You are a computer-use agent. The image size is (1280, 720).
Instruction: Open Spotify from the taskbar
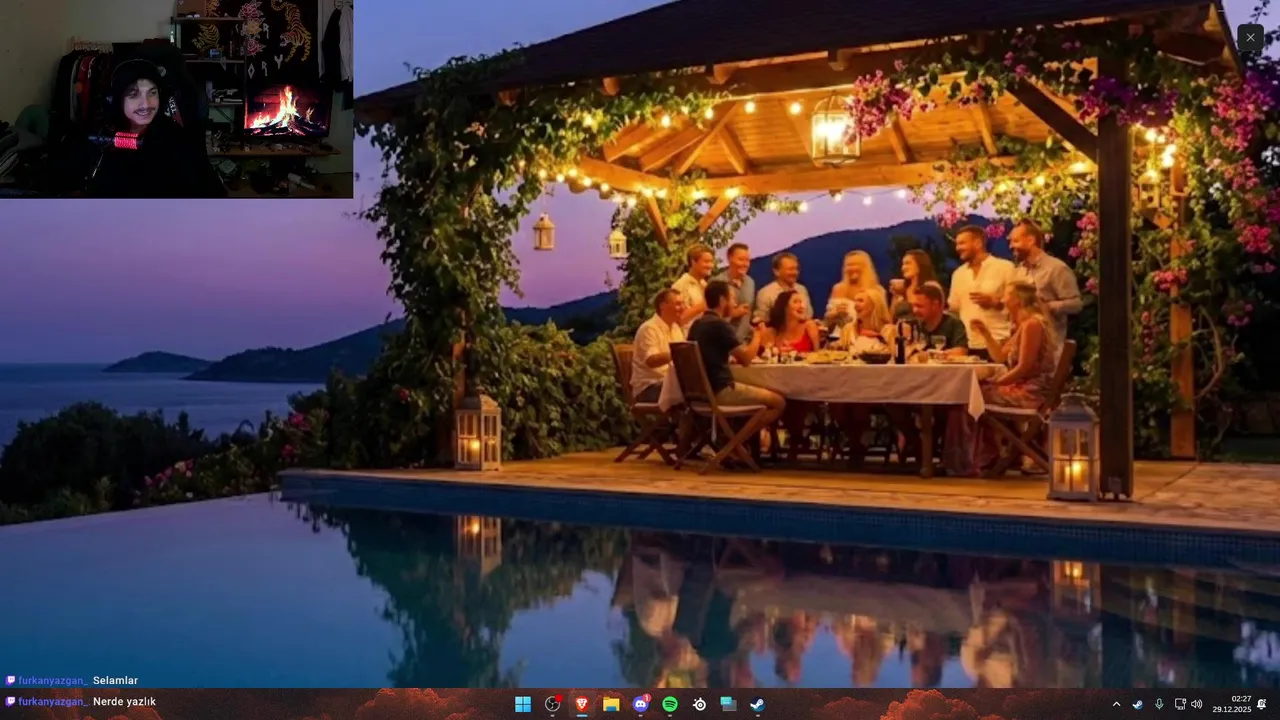pos(670,704)
